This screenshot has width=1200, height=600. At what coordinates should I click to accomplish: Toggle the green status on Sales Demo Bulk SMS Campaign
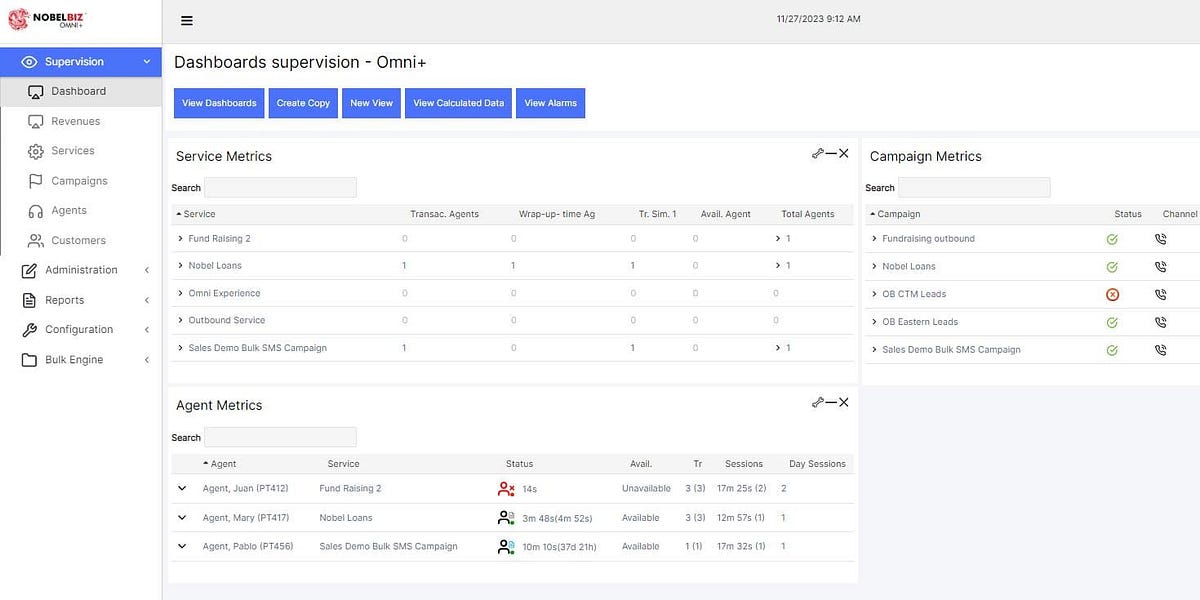(x=1111, y=350)
